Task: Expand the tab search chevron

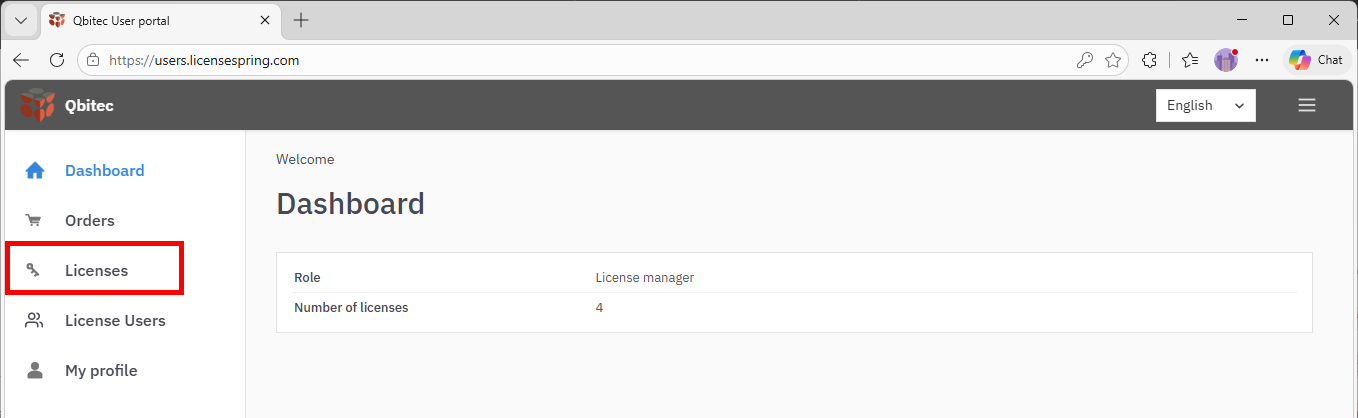Action: coord(20,20)
